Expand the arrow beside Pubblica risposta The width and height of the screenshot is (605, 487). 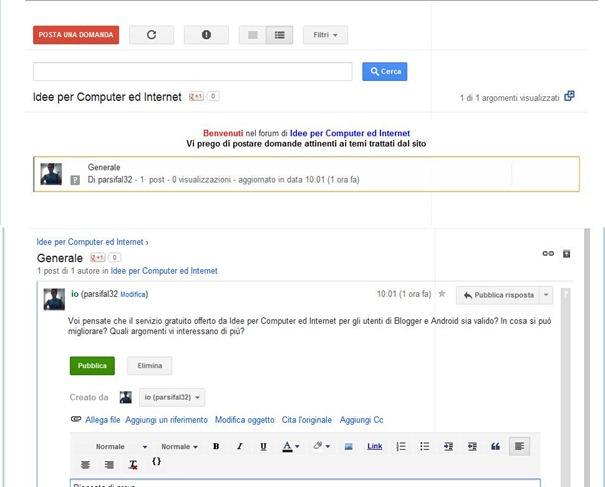tap(546, 295)
